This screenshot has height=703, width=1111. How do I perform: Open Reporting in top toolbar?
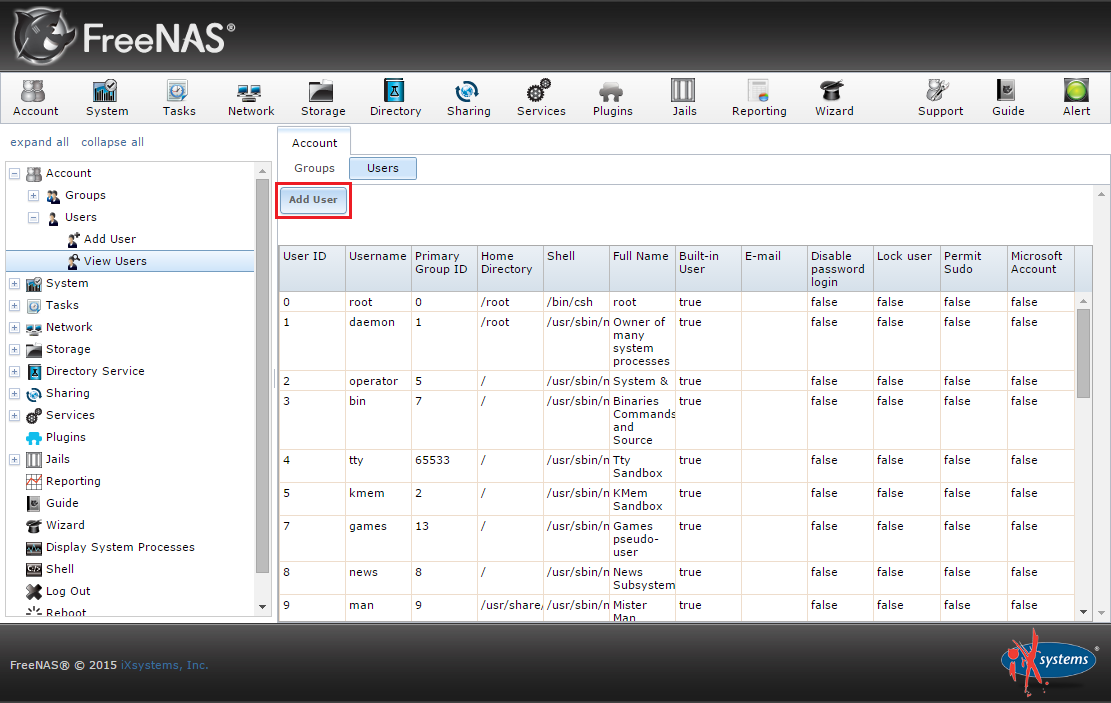(x=759, y=98)
